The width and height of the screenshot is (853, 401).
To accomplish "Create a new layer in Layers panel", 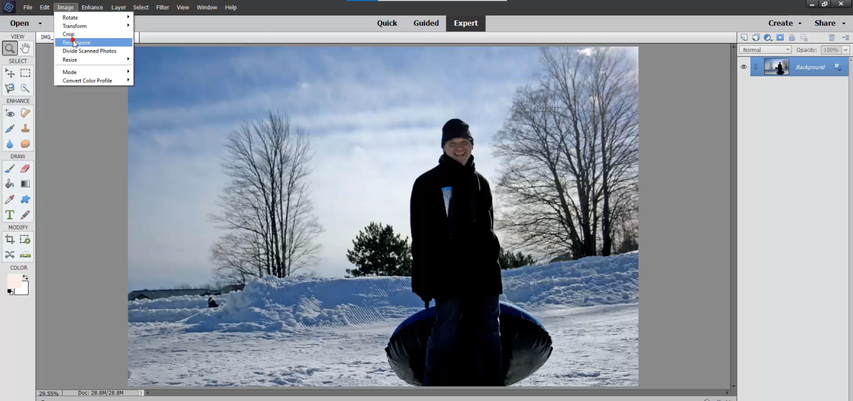I will [744, 38].
